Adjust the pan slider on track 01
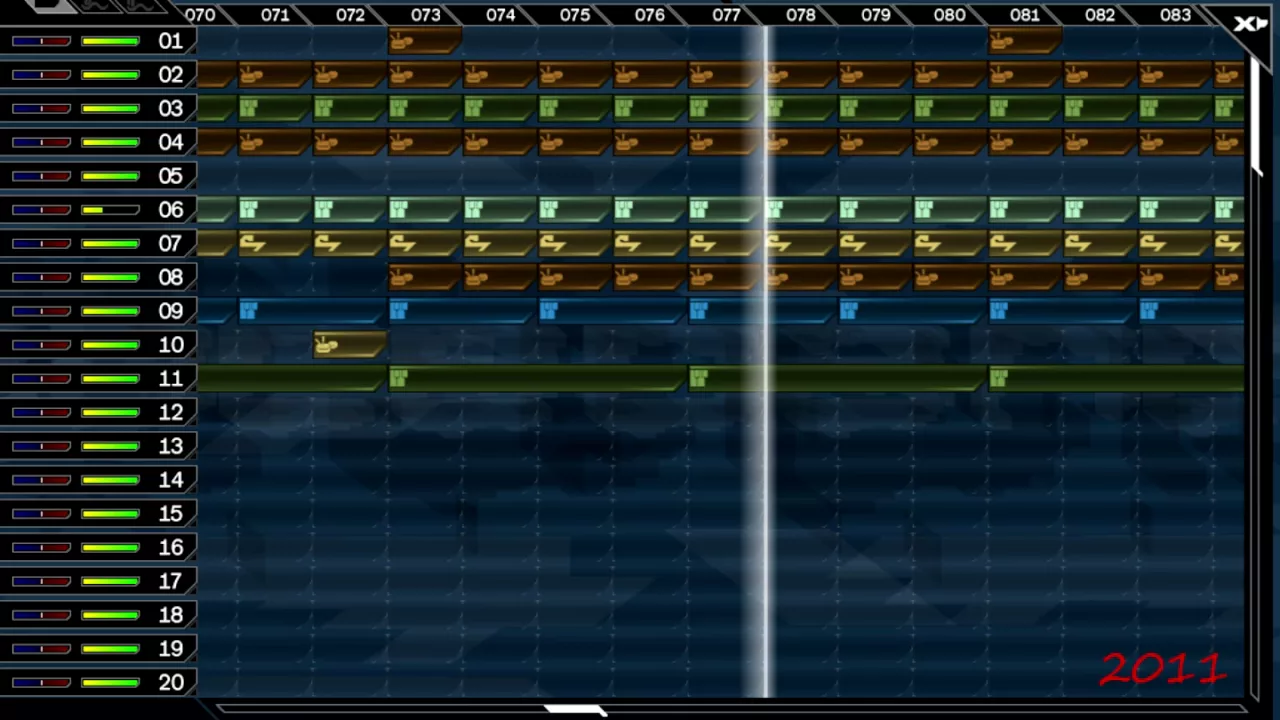The height and width of the screenshot is (720, 1280). coord(41,41)
